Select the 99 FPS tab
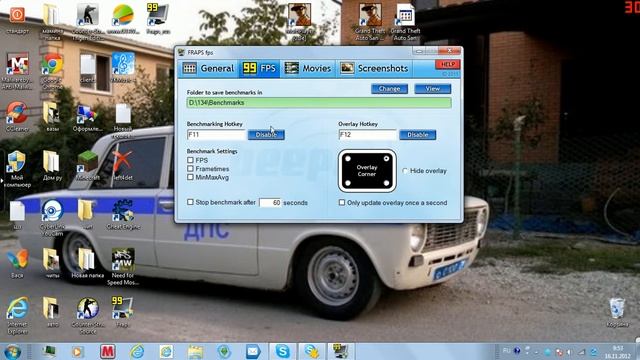 point(259,69)
